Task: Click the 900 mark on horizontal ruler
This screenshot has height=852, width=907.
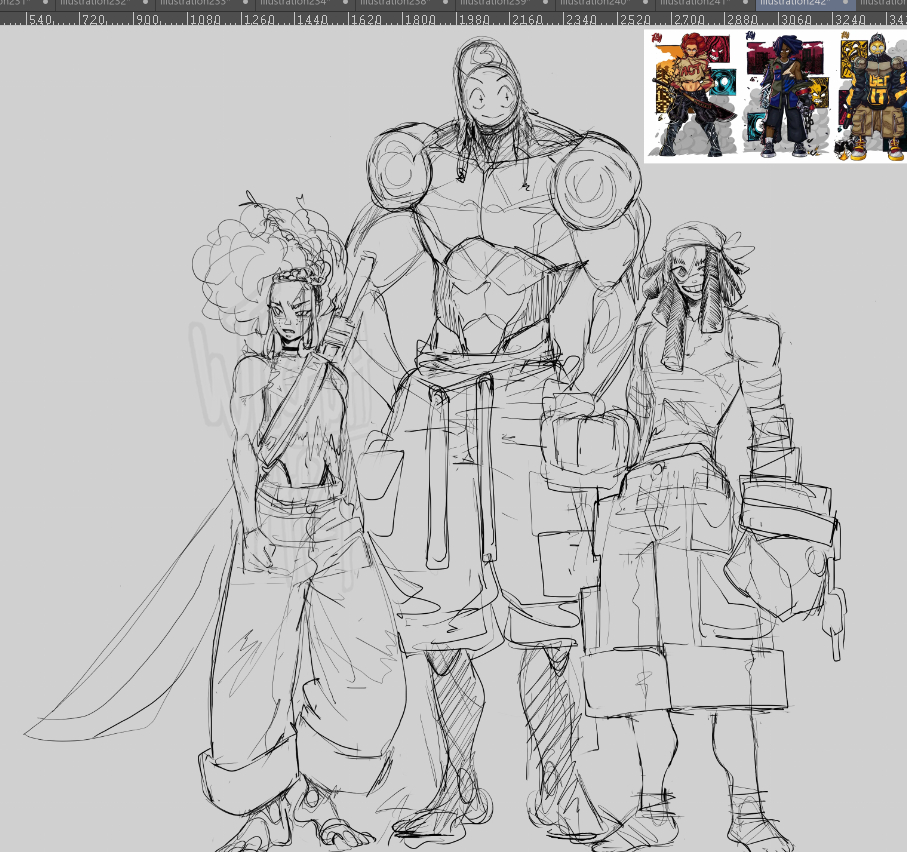Action: coord(146,19)
